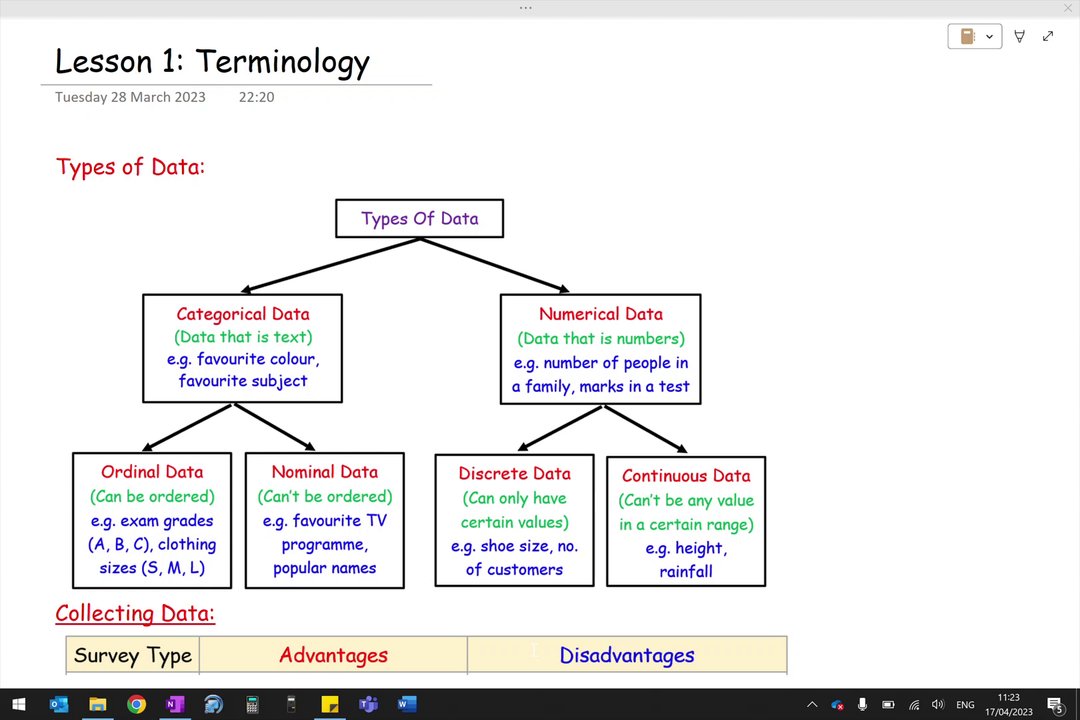This screenshot has height=720, width=1080.
Task: Click the text (Data that is text)
Action: tap(242, 337)
